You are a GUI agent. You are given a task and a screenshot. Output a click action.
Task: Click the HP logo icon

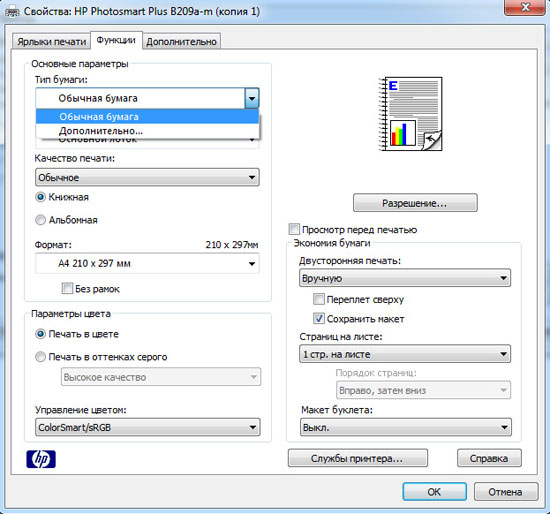coord(41,459)
